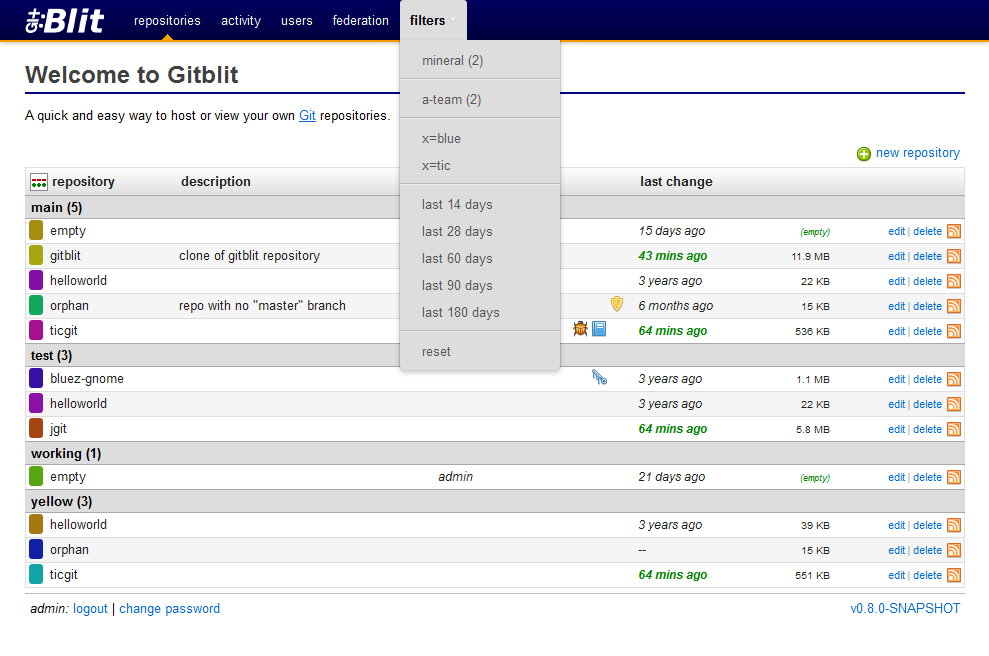
Task: Click the shield icon on orphan row
Action: tap(617, 304)
